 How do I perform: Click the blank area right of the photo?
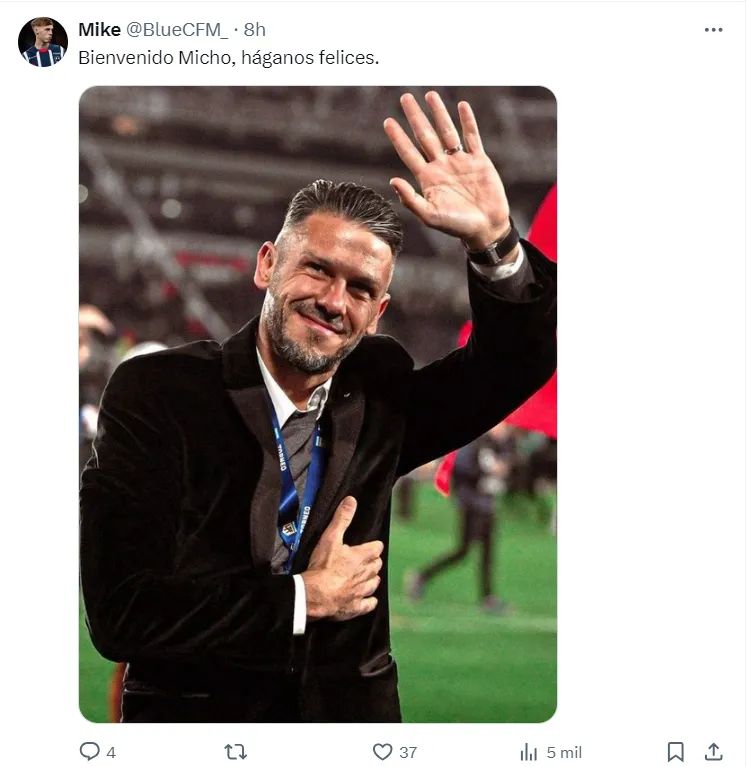[650, 400]
